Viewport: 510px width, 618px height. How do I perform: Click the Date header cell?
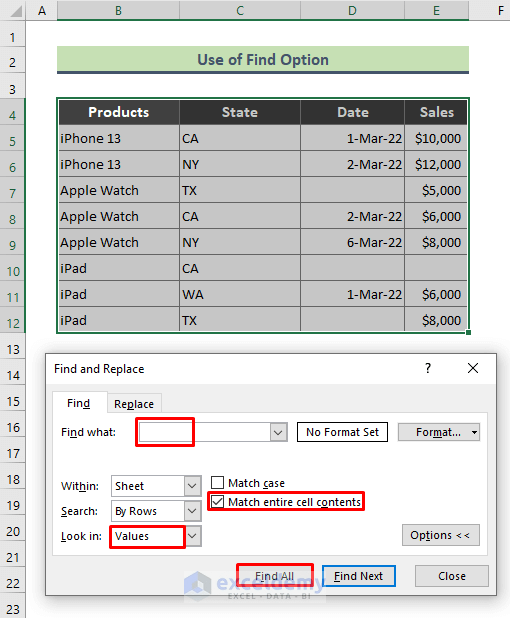(352, 112)
